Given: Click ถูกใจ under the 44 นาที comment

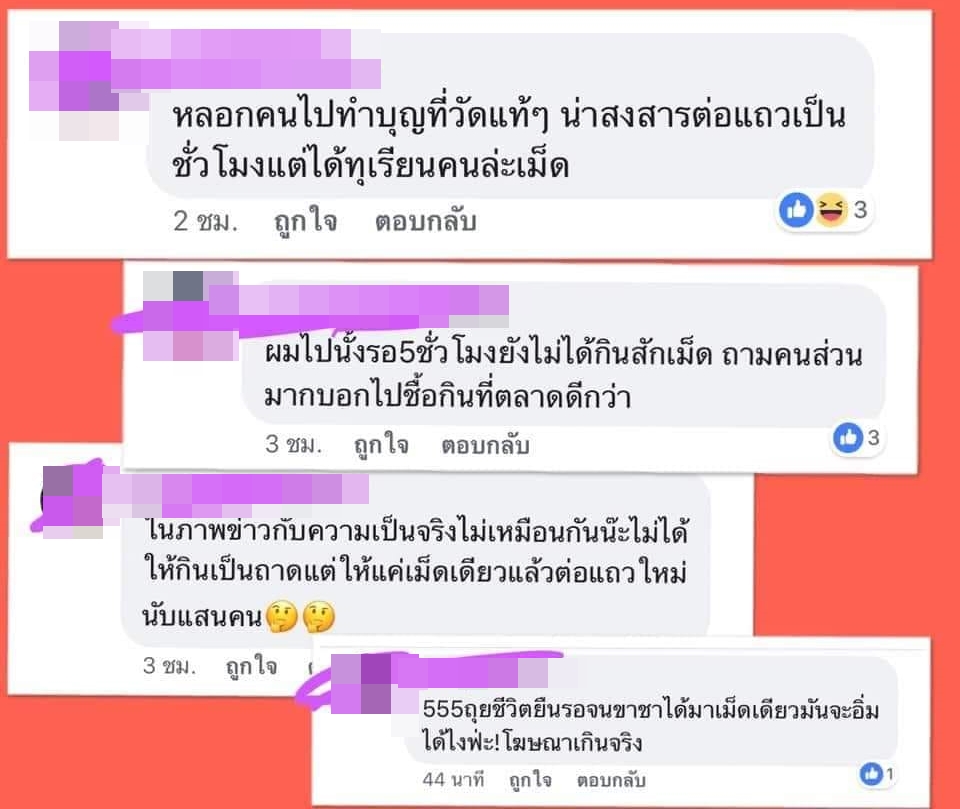Looking at the screenshot, I should [x=530, y=780].
